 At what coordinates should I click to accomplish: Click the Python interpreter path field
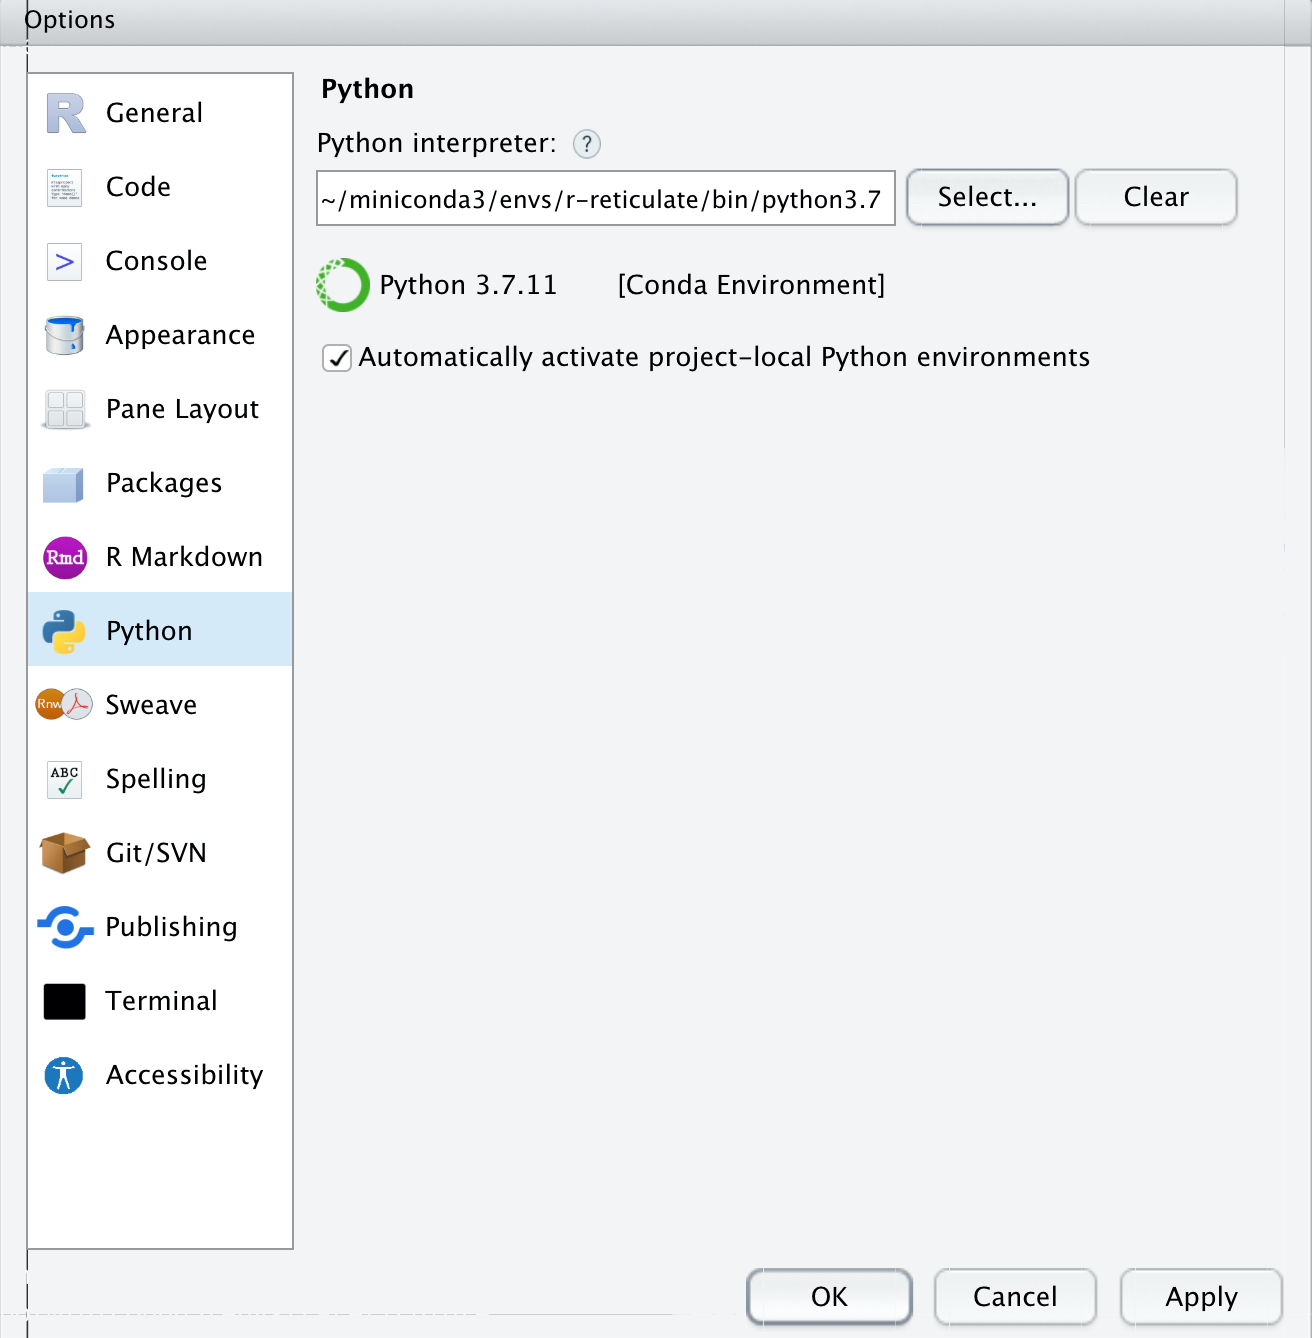tap(606, 198)
